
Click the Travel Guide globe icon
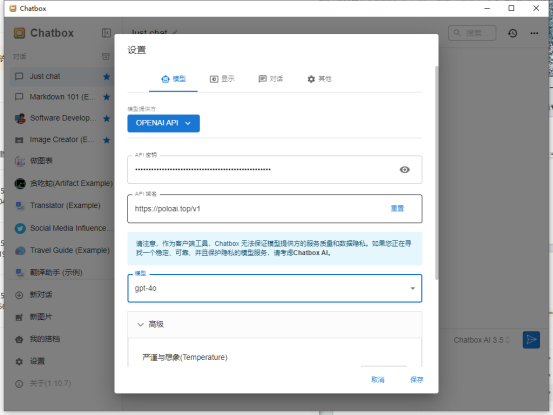20,251
